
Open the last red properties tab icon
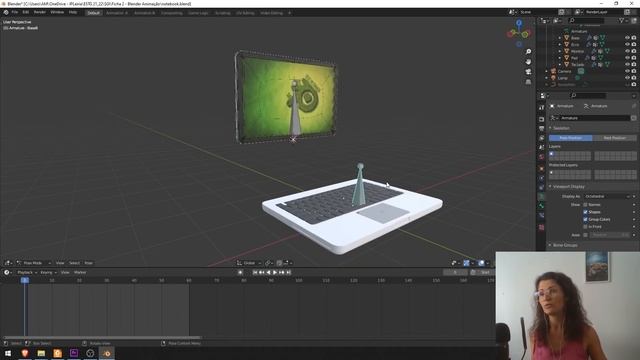point(542,227)
